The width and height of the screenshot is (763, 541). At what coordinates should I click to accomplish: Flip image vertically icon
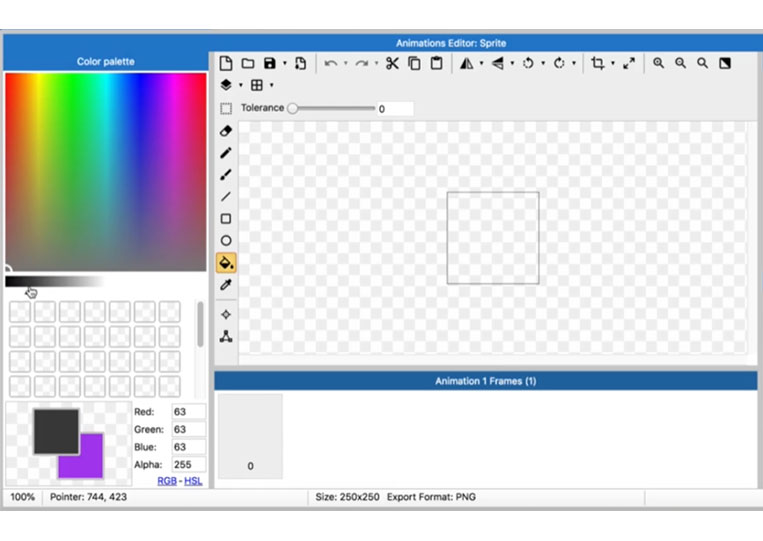click(497, 63)
